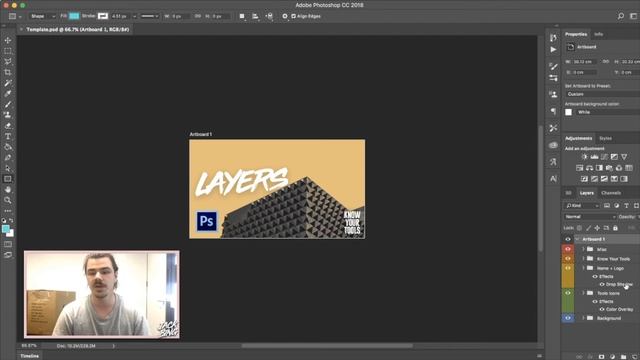Create a new group folder icon
The image size is (640, 360).
pos(623,357)
